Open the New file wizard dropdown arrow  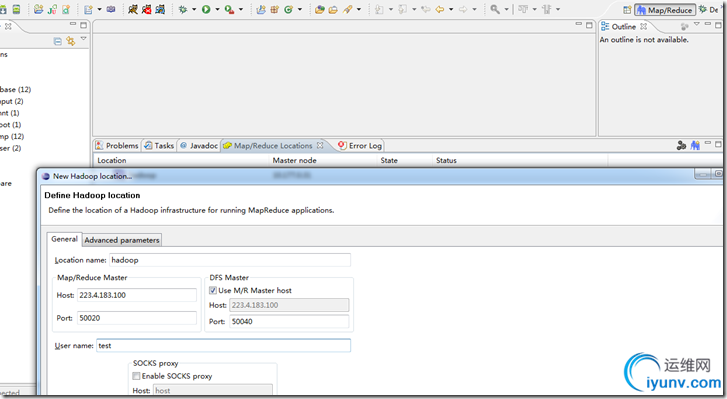[99, 9]
